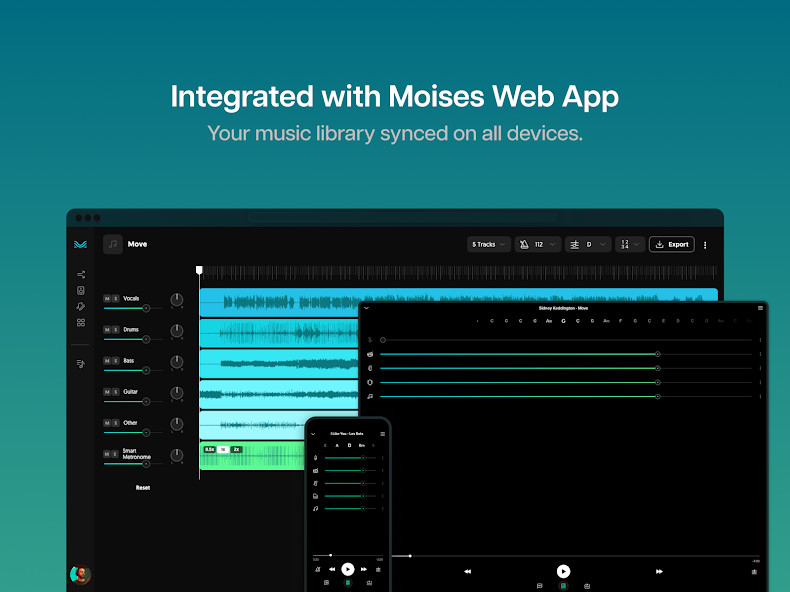Click the music note thumbnail beside Move

click(113, 244)
